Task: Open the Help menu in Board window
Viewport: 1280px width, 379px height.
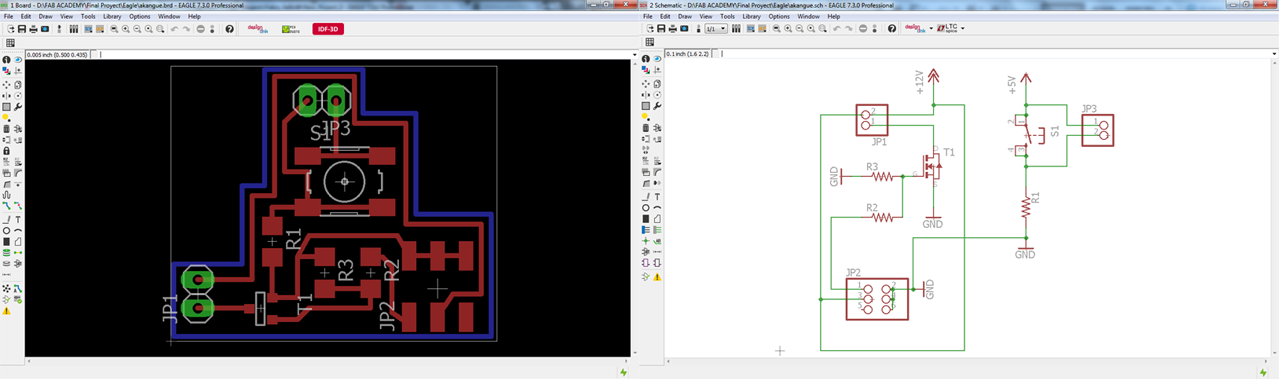Action: (194, 16)
